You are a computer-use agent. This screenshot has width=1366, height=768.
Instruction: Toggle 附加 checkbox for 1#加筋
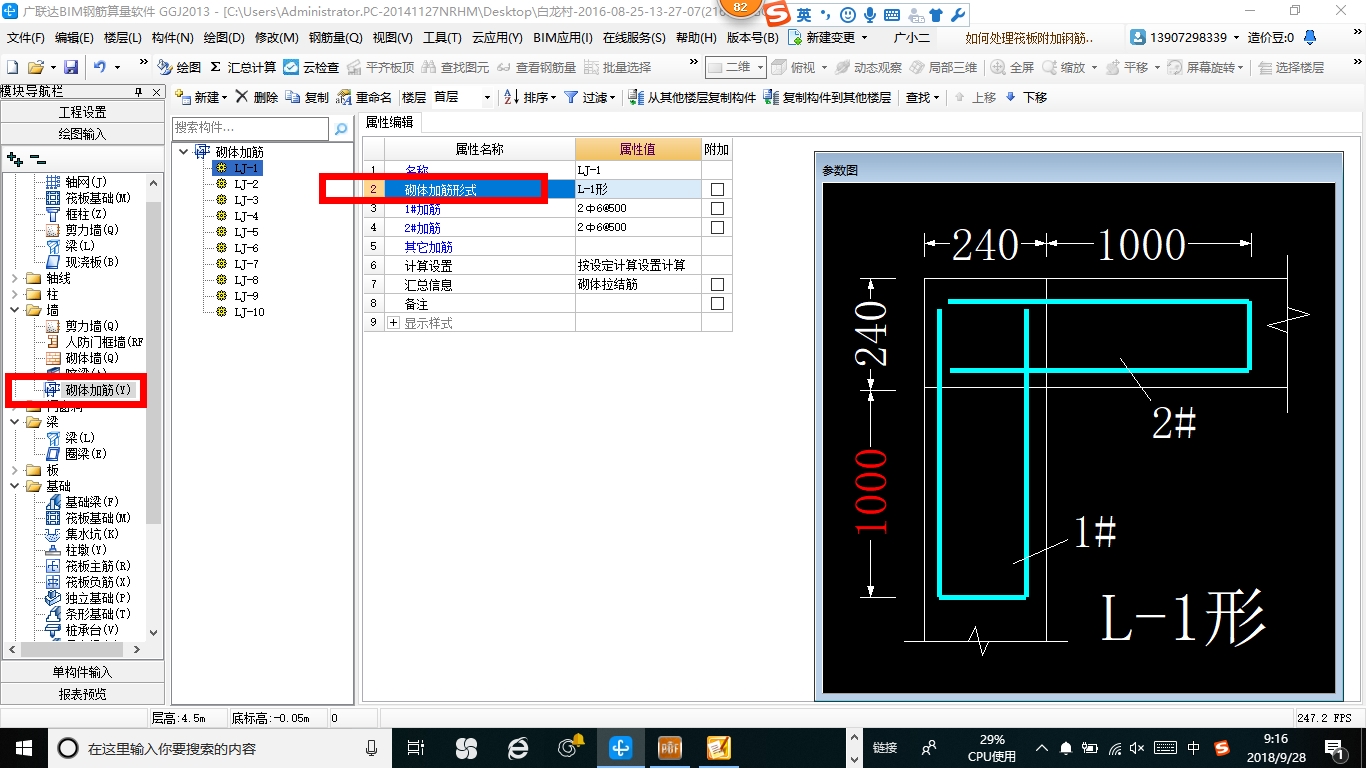coord(717,209)
